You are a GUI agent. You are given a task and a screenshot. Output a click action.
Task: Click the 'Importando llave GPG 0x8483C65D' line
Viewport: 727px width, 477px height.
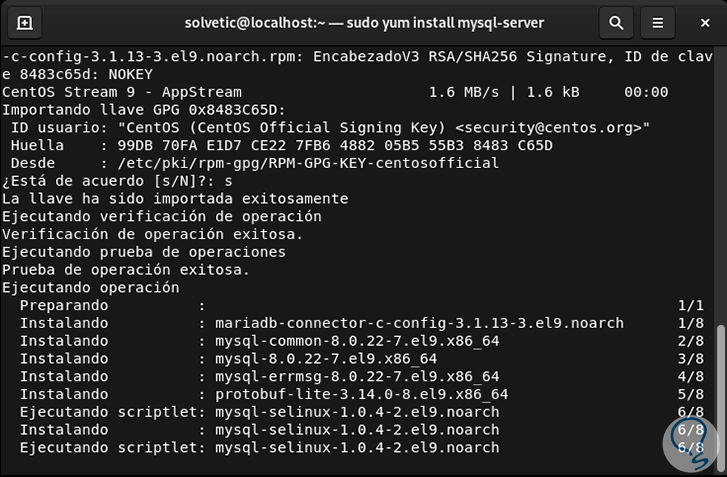tap(144, 109)
